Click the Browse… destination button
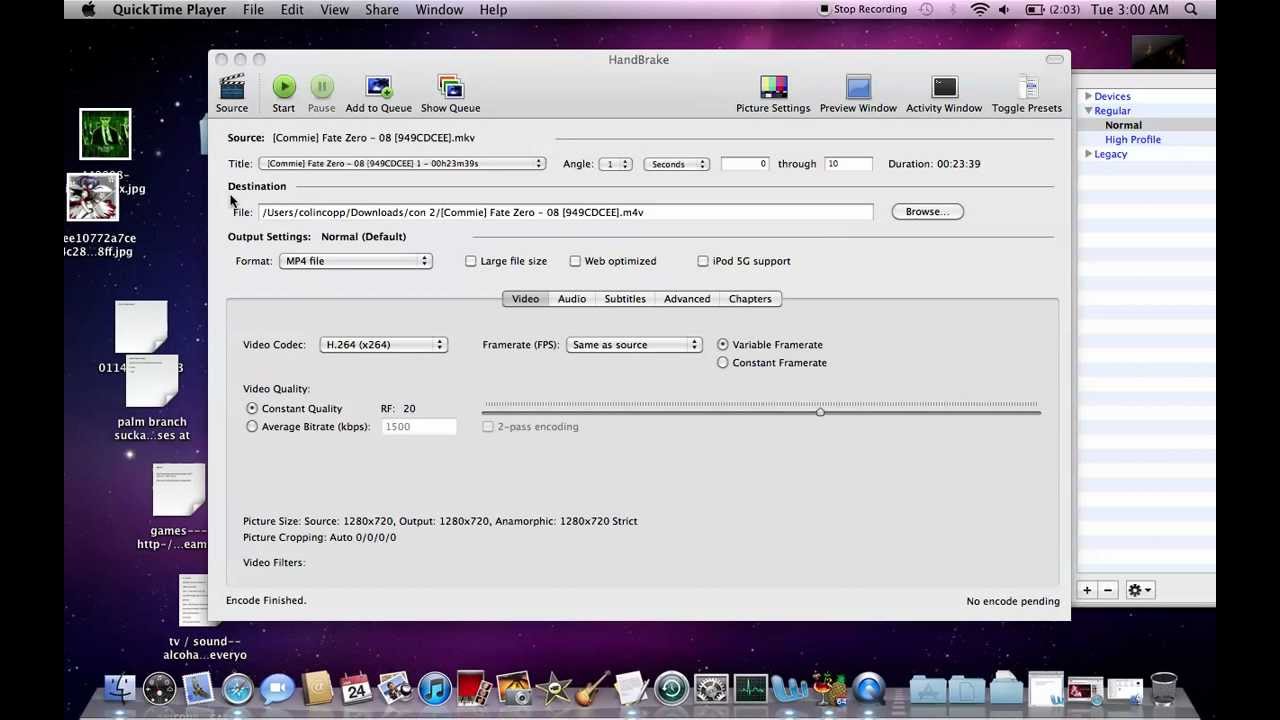 tap(927, 212)
